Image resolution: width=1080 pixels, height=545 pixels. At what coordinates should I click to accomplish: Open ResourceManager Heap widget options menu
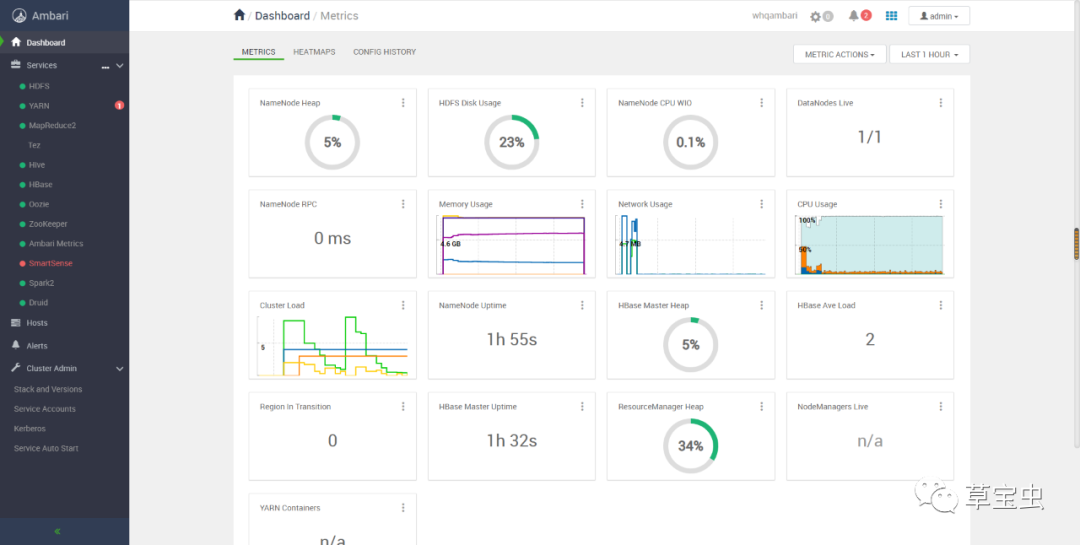(762, 407)
